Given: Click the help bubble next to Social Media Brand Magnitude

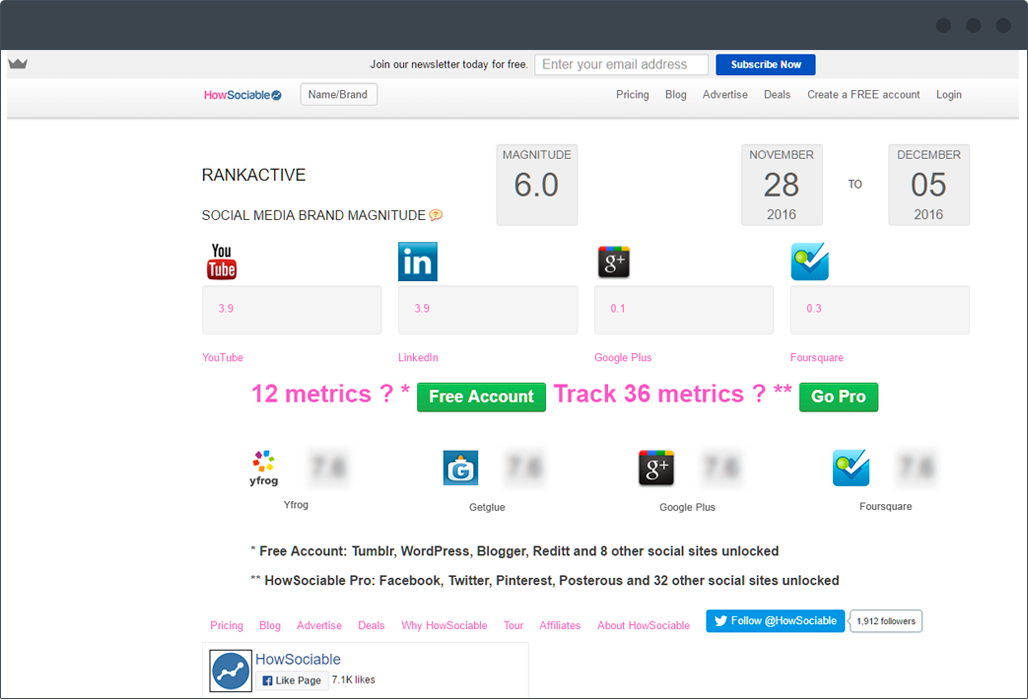Looking at the screenshot, I should pos(436,215).
